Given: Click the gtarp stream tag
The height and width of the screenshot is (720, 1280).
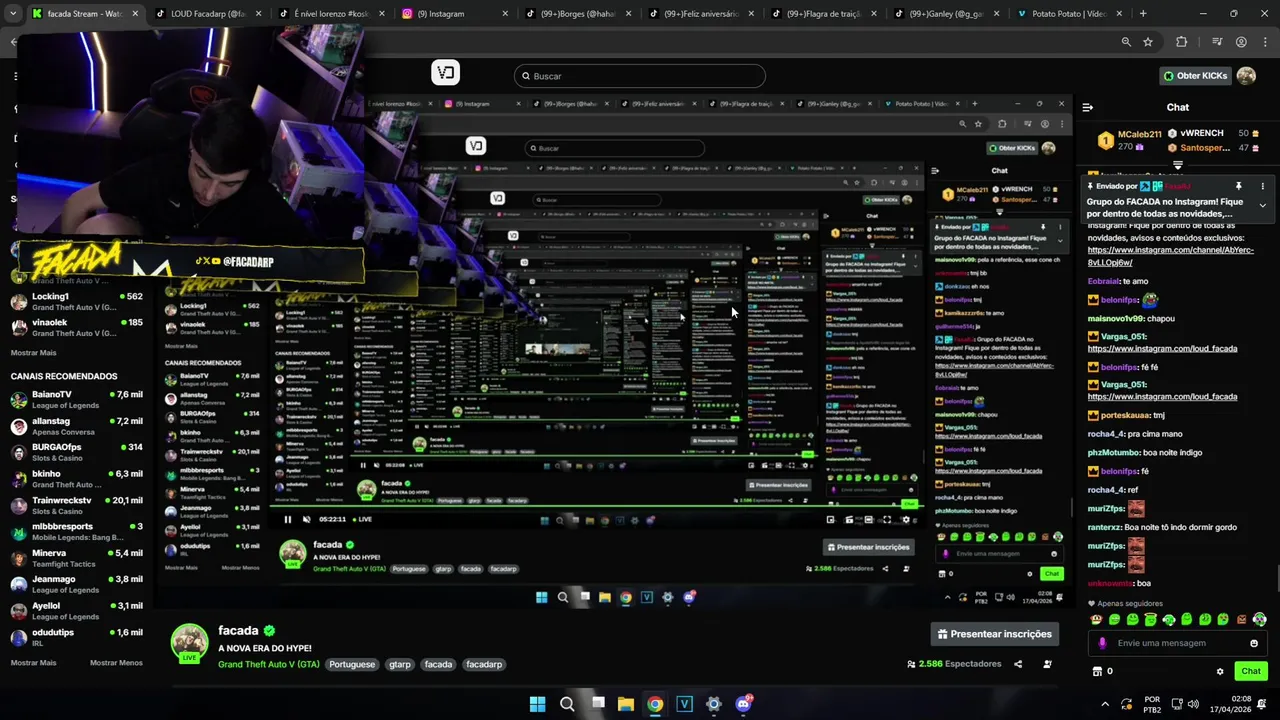Looking at the screenshot, I should tap(400, 664).
